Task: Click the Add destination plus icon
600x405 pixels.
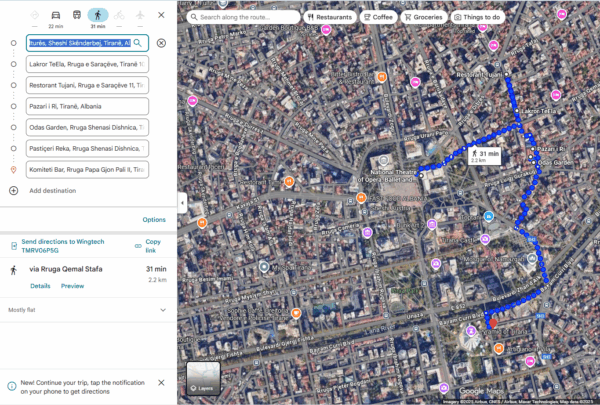Action: (13, 190)
